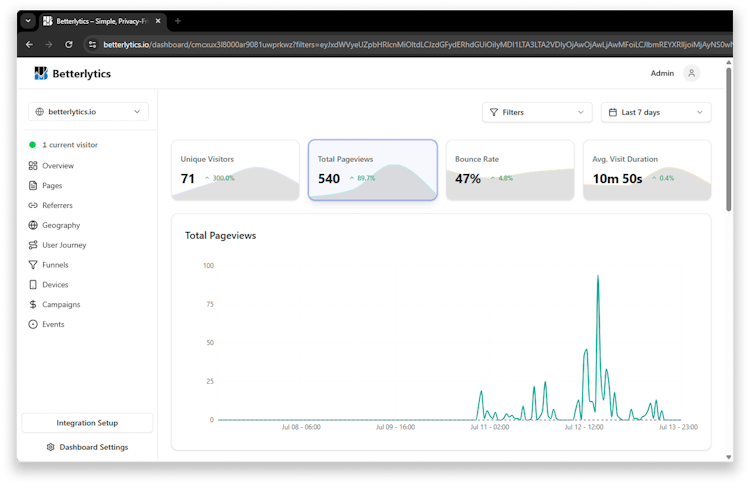Image resolution: width=750 pixels, height=485 pixels.
Task: Click the Funnels filter icon
Action: (33, 265)
